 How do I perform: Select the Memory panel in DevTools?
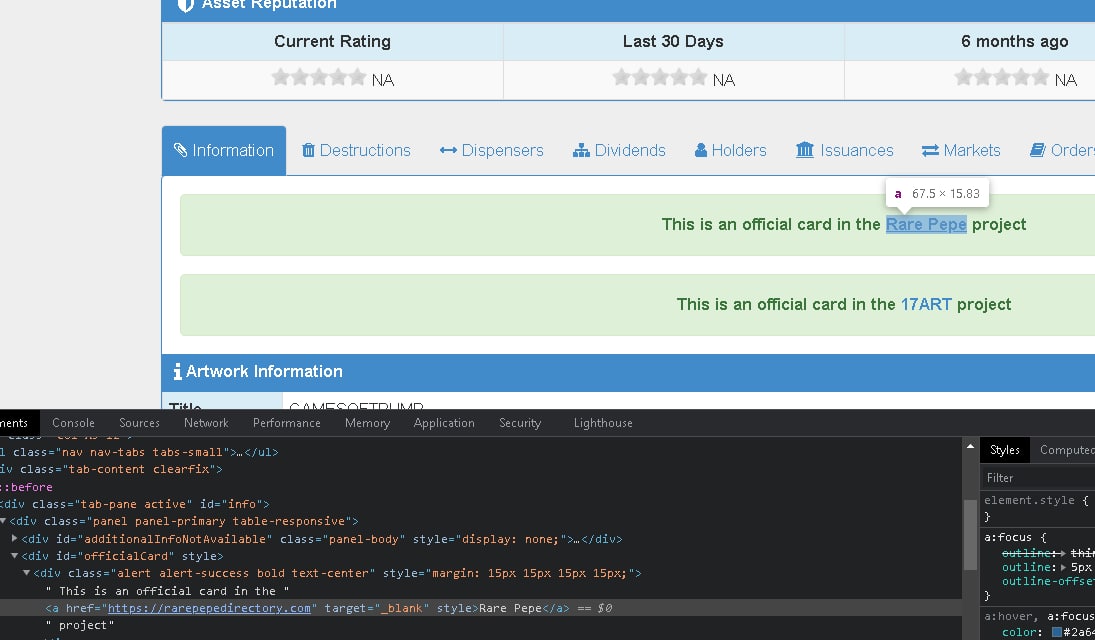[367, 423]
